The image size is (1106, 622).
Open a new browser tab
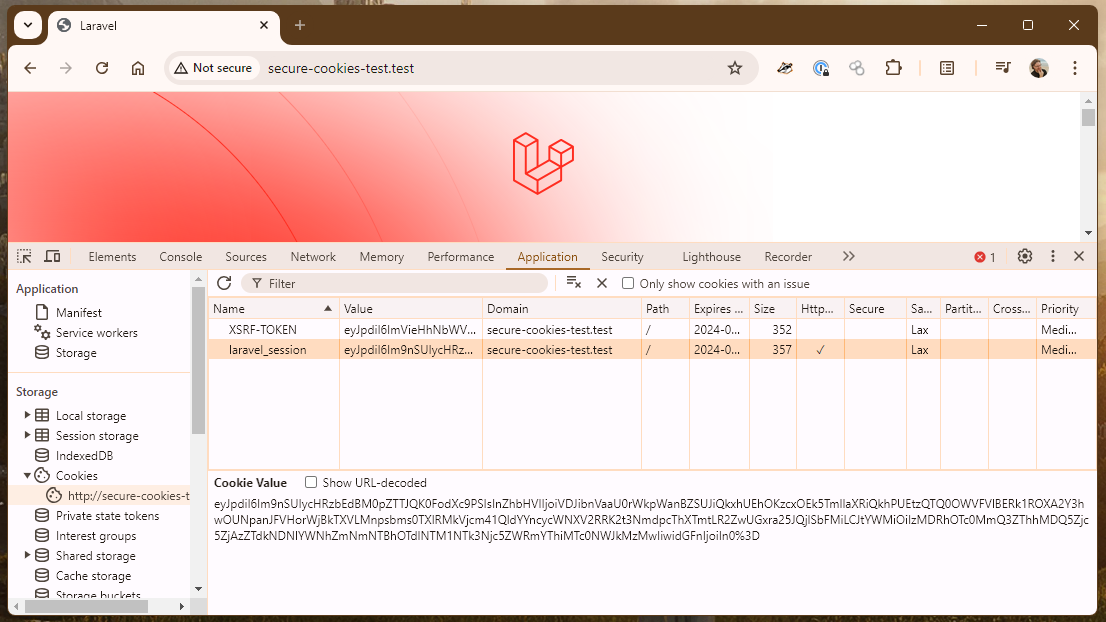tap(300, 25)
